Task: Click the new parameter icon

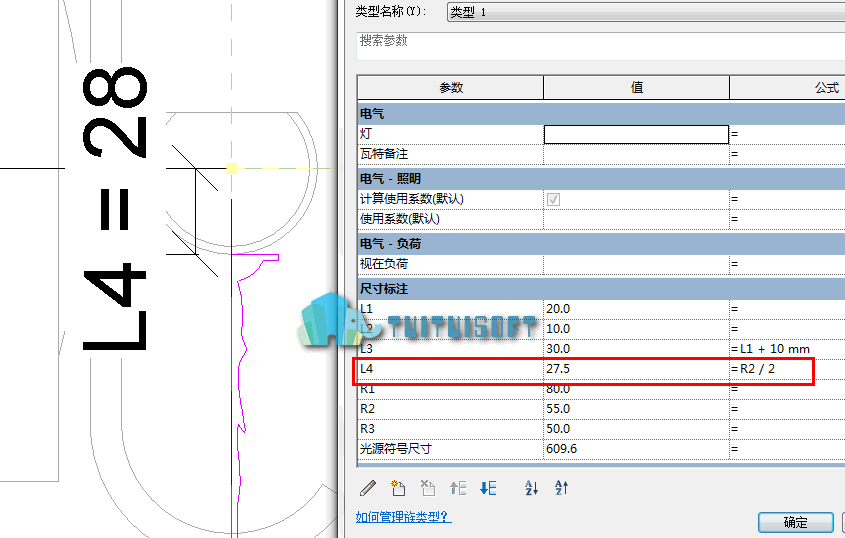Action: click(x=398, y=488)
